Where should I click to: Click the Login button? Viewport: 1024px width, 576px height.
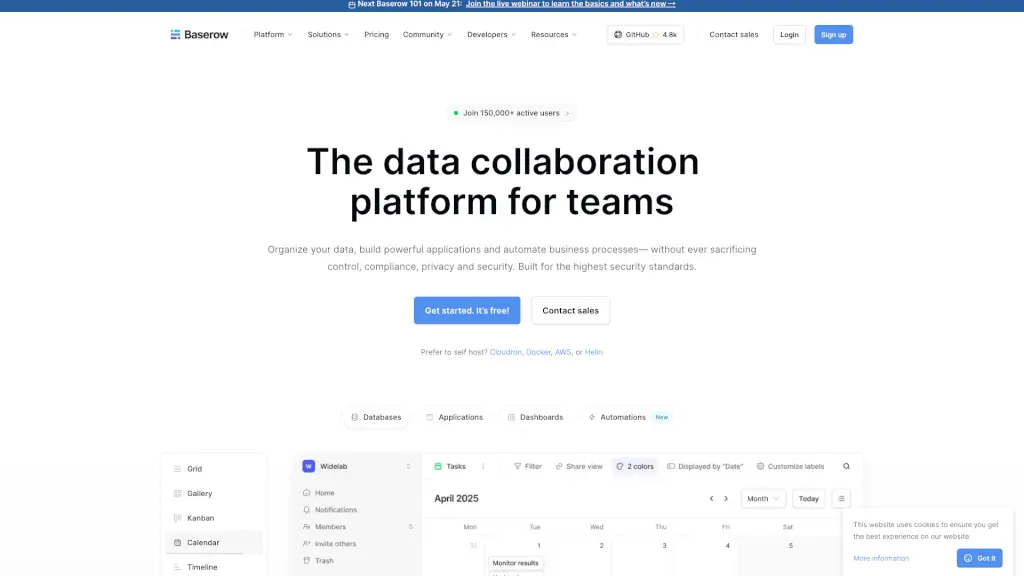click(x=789, y=35)
